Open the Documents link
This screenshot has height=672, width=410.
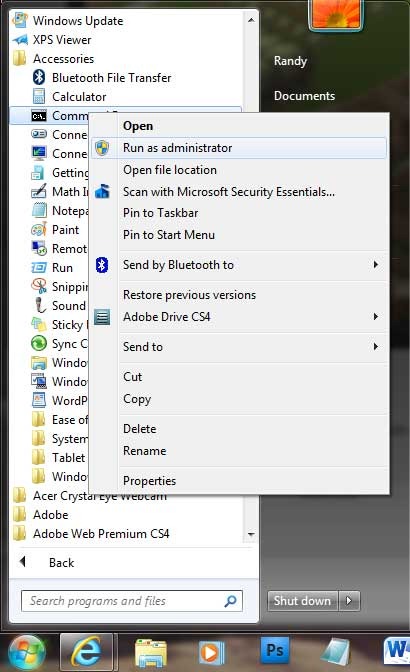click(x=305, y=96)
